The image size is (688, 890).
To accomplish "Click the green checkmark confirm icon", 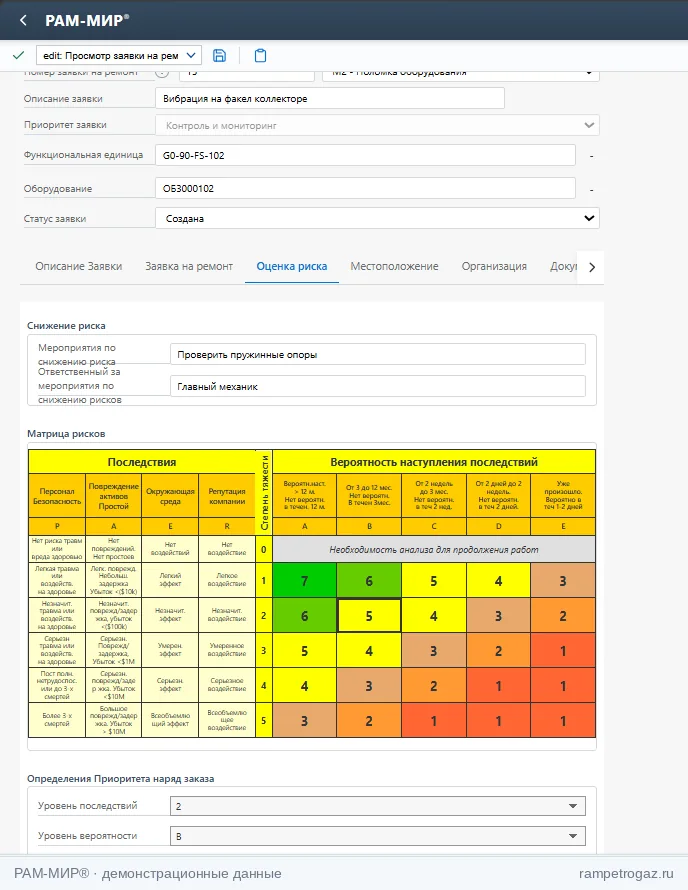I will pos(18,55).
